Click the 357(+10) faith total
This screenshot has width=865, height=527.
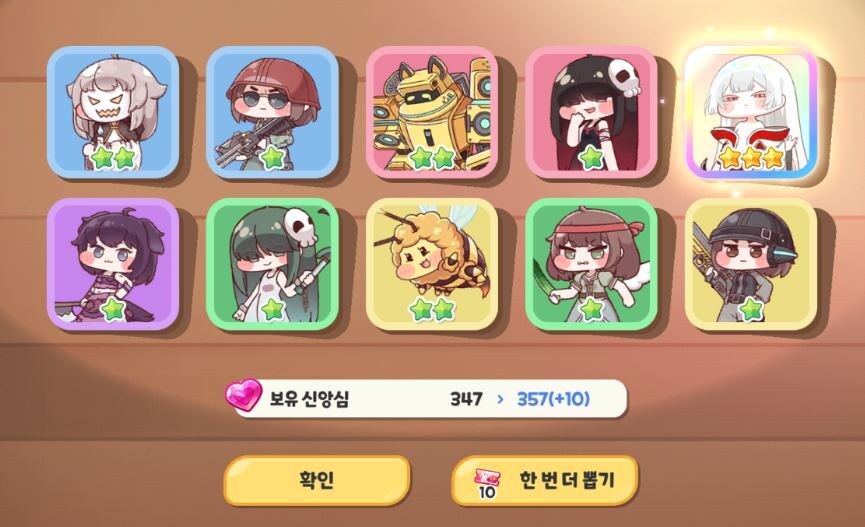pyautogui.click(x=553, y=398)
